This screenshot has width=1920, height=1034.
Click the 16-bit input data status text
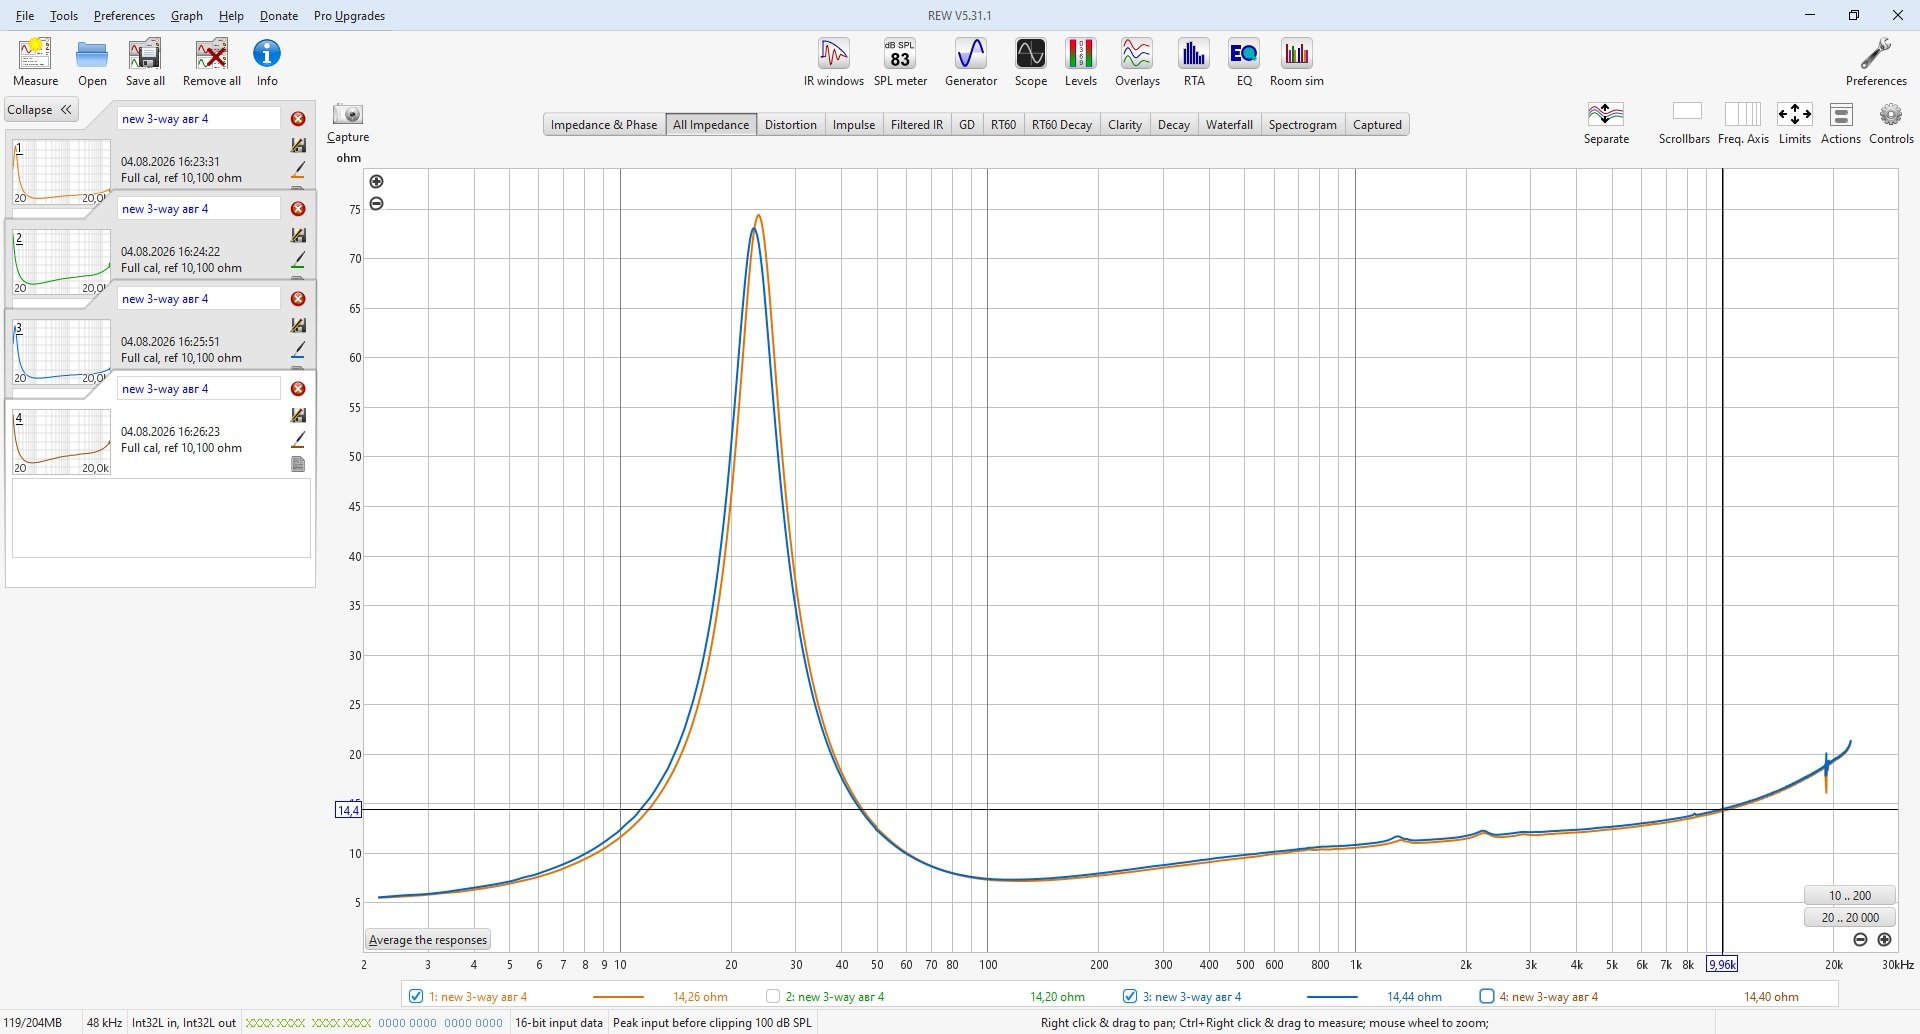(x=559, y=1023)
